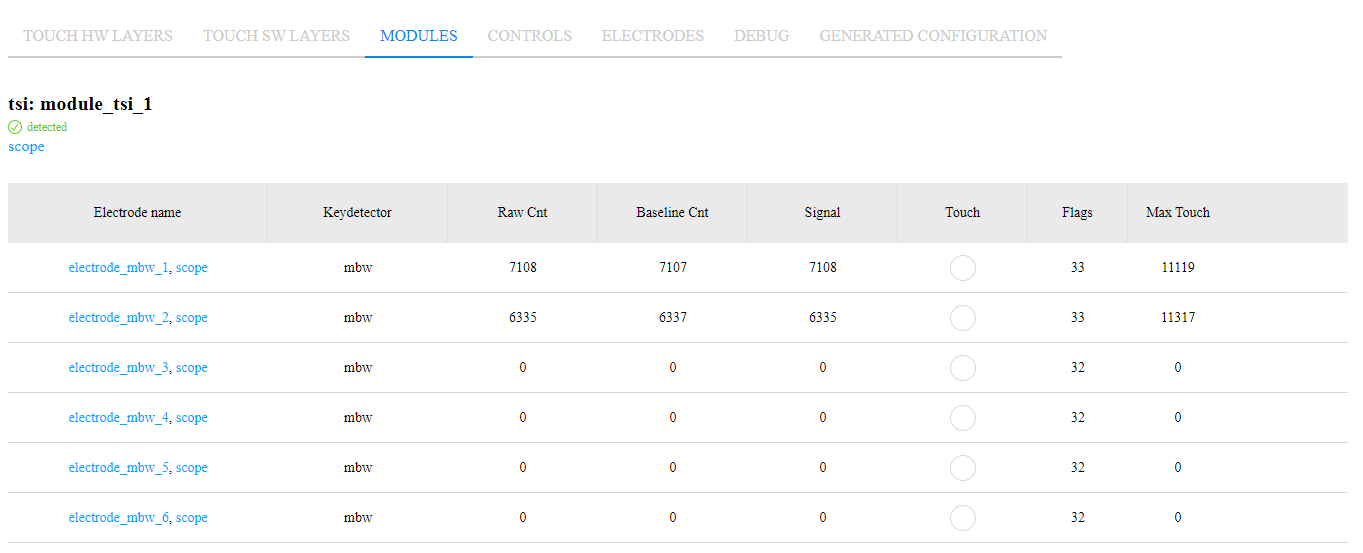The image size is (1363, 553).
Task: Click the electrode_mbw_3 name link
Action: coord(118,368)
